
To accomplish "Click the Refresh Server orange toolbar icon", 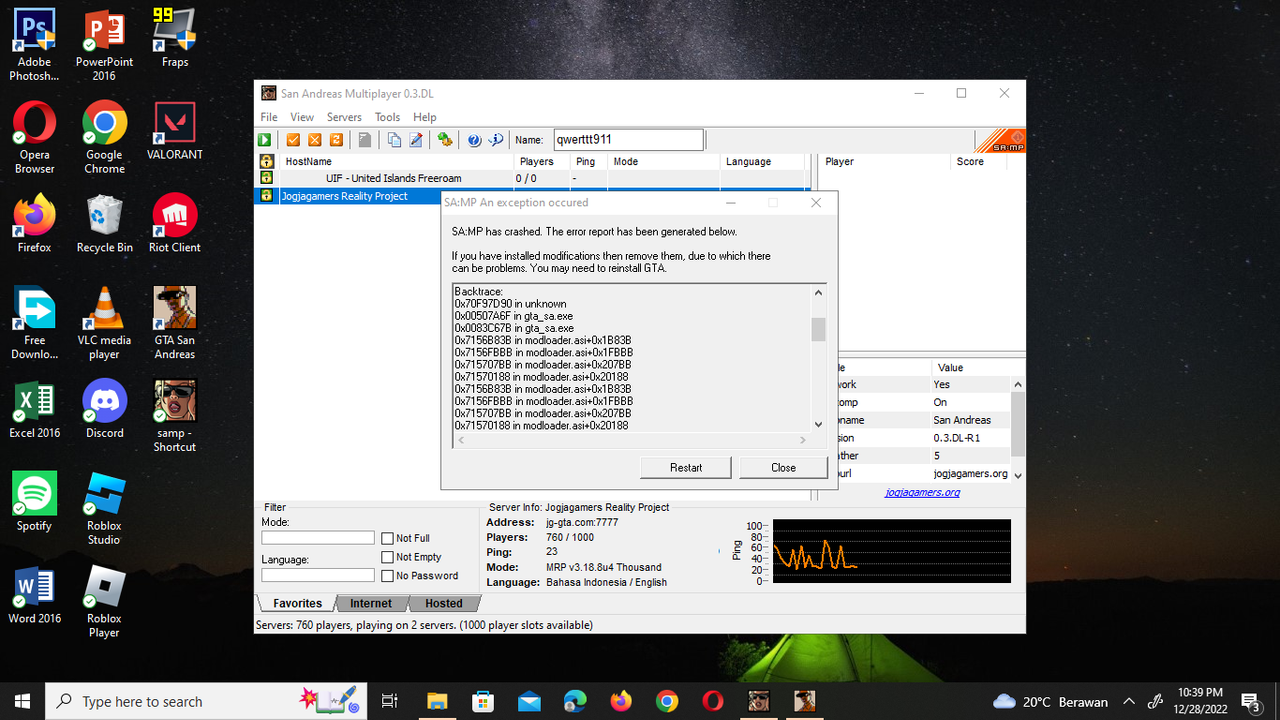I will coord(336,141).
